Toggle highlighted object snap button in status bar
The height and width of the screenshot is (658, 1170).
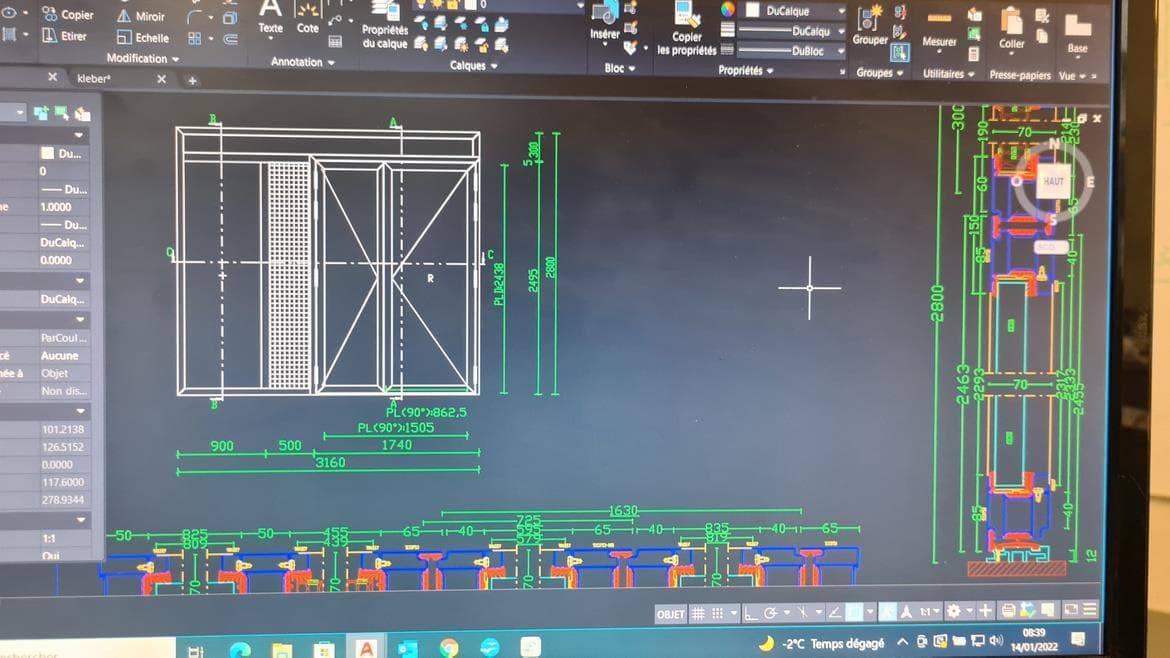coord(854,612)
